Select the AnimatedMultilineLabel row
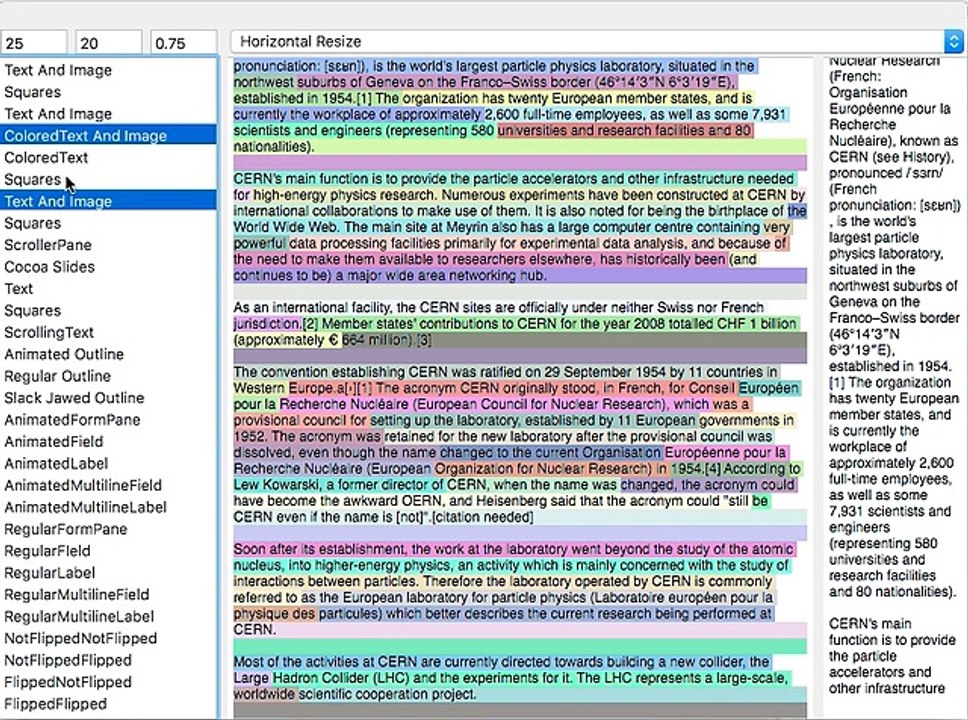Viewport: 968px width, 720px height. click(109, 507)
